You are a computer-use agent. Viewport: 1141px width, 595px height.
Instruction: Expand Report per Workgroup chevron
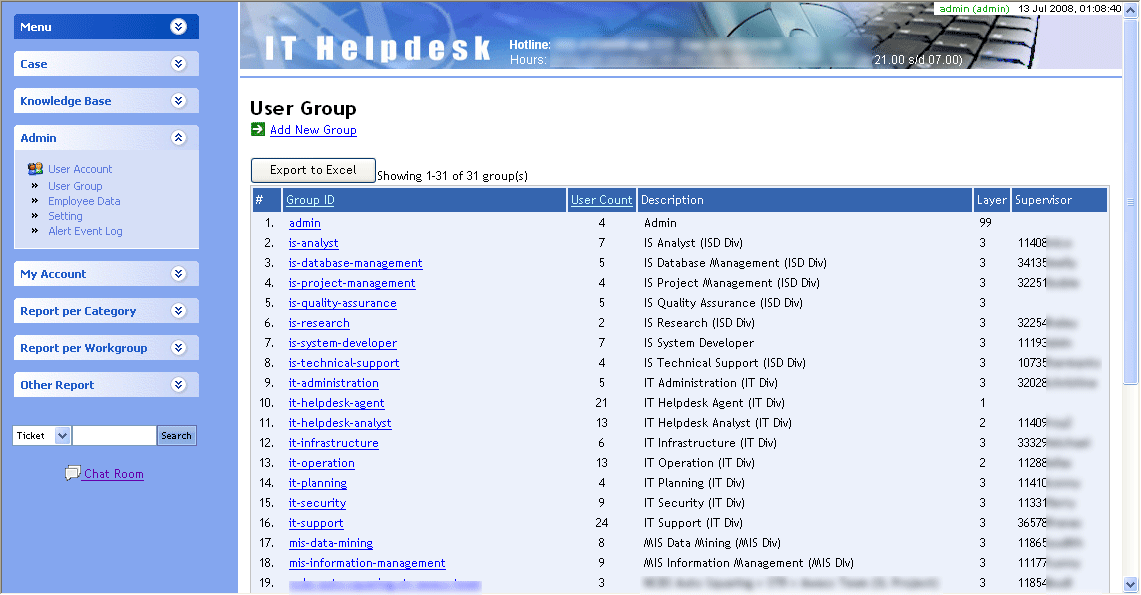pyautogui.click(x=179, y=348)
